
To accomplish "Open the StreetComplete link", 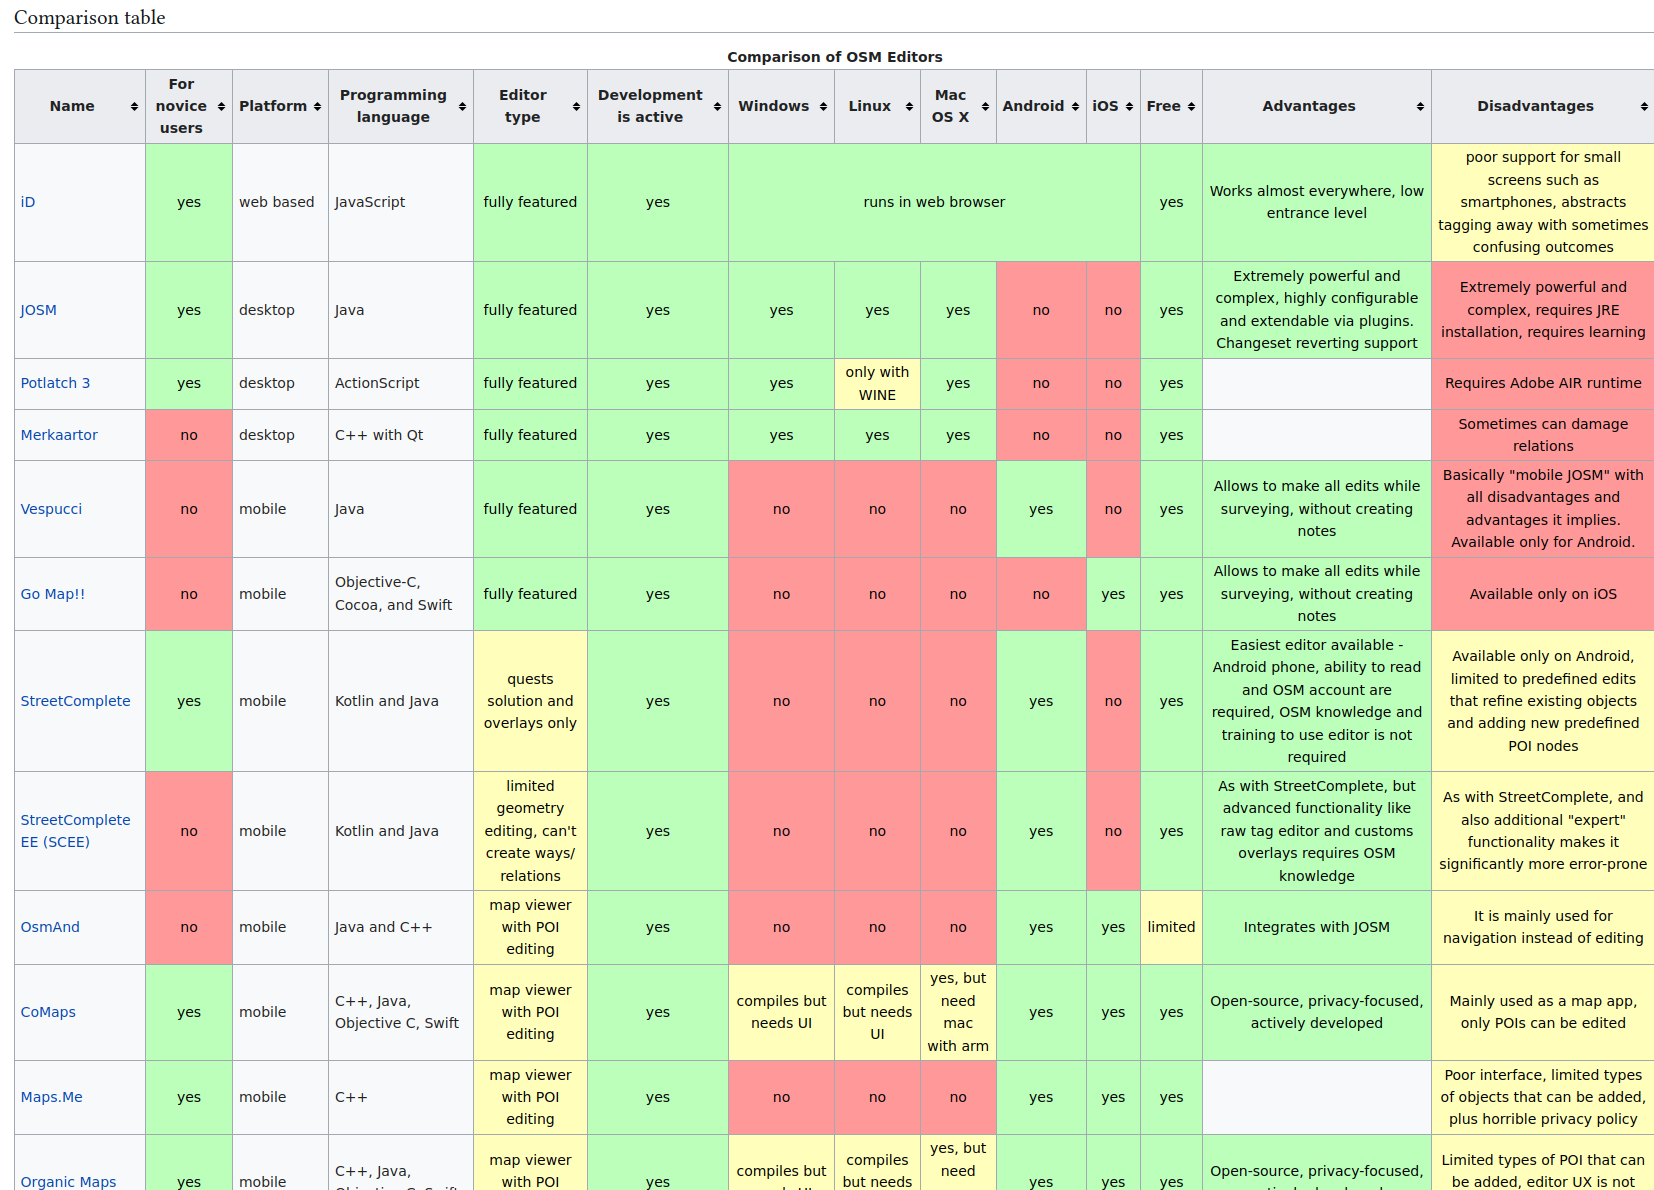I will [76, 701].
